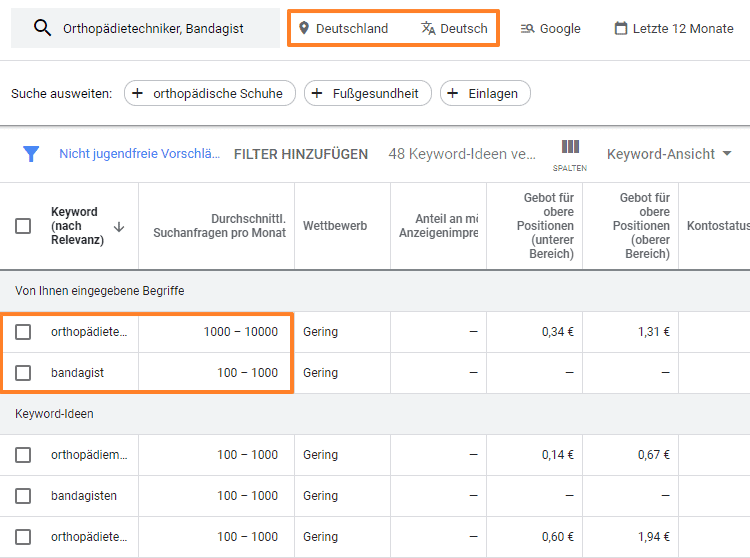750x558 pixels.
Task: Click the 1,31 € upper bid value
Action: [x=654, y=332]
